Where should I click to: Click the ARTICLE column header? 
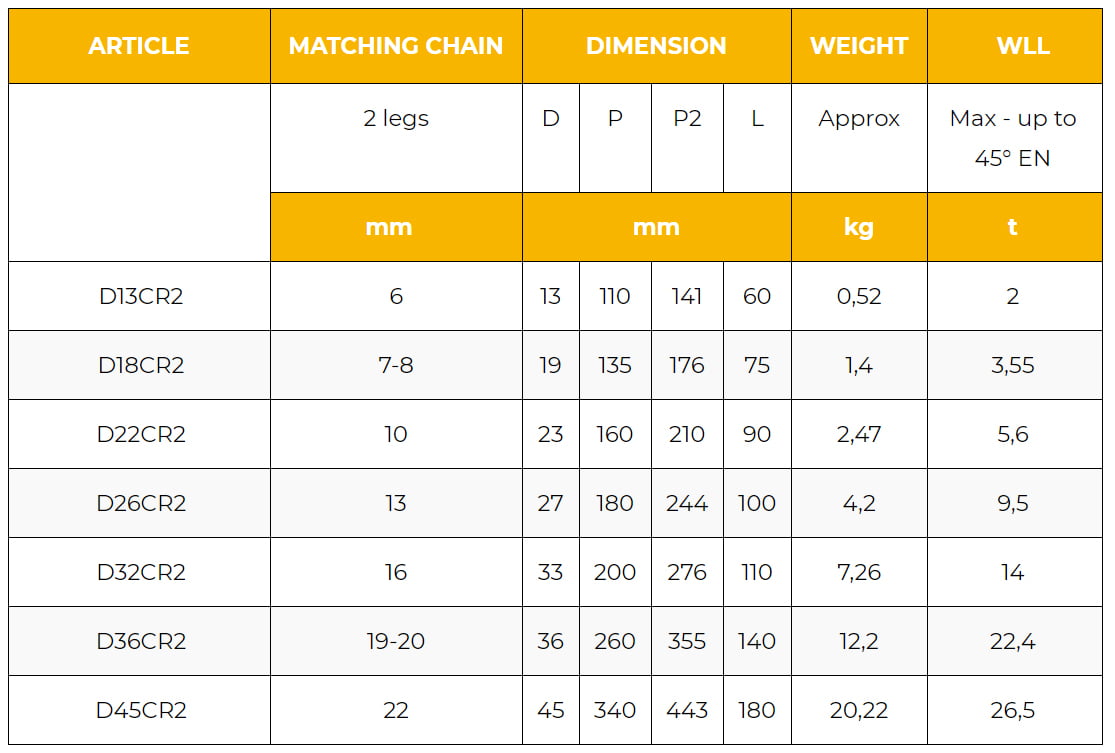139,46
